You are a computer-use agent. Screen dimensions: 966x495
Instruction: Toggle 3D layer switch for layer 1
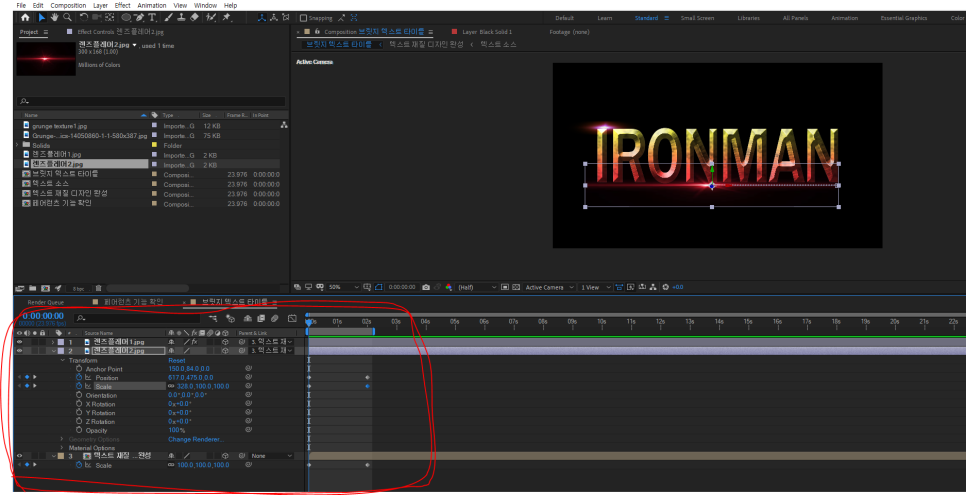[x=225, y=342]
